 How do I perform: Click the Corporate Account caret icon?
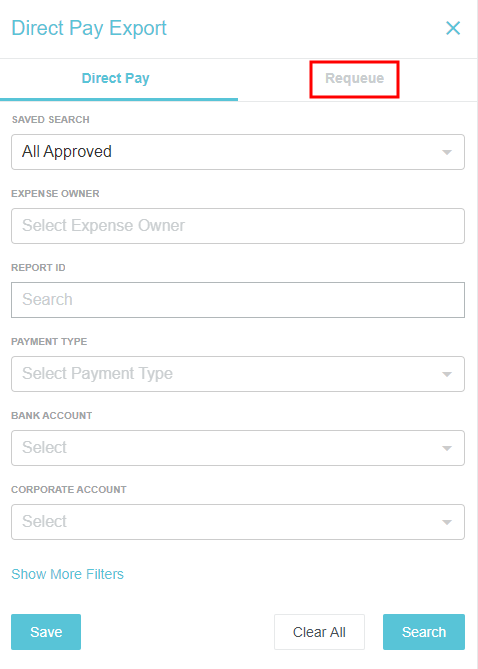point(447,522)
